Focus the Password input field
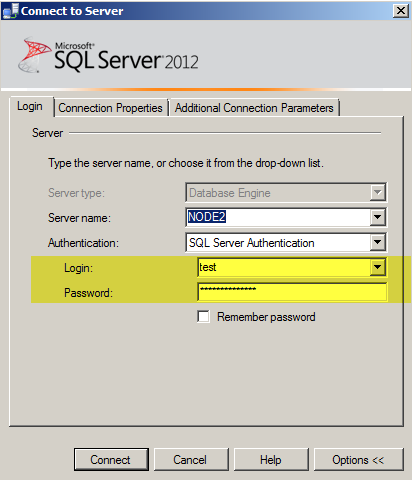This screenshot has height=480, width=412. point(292,292)
